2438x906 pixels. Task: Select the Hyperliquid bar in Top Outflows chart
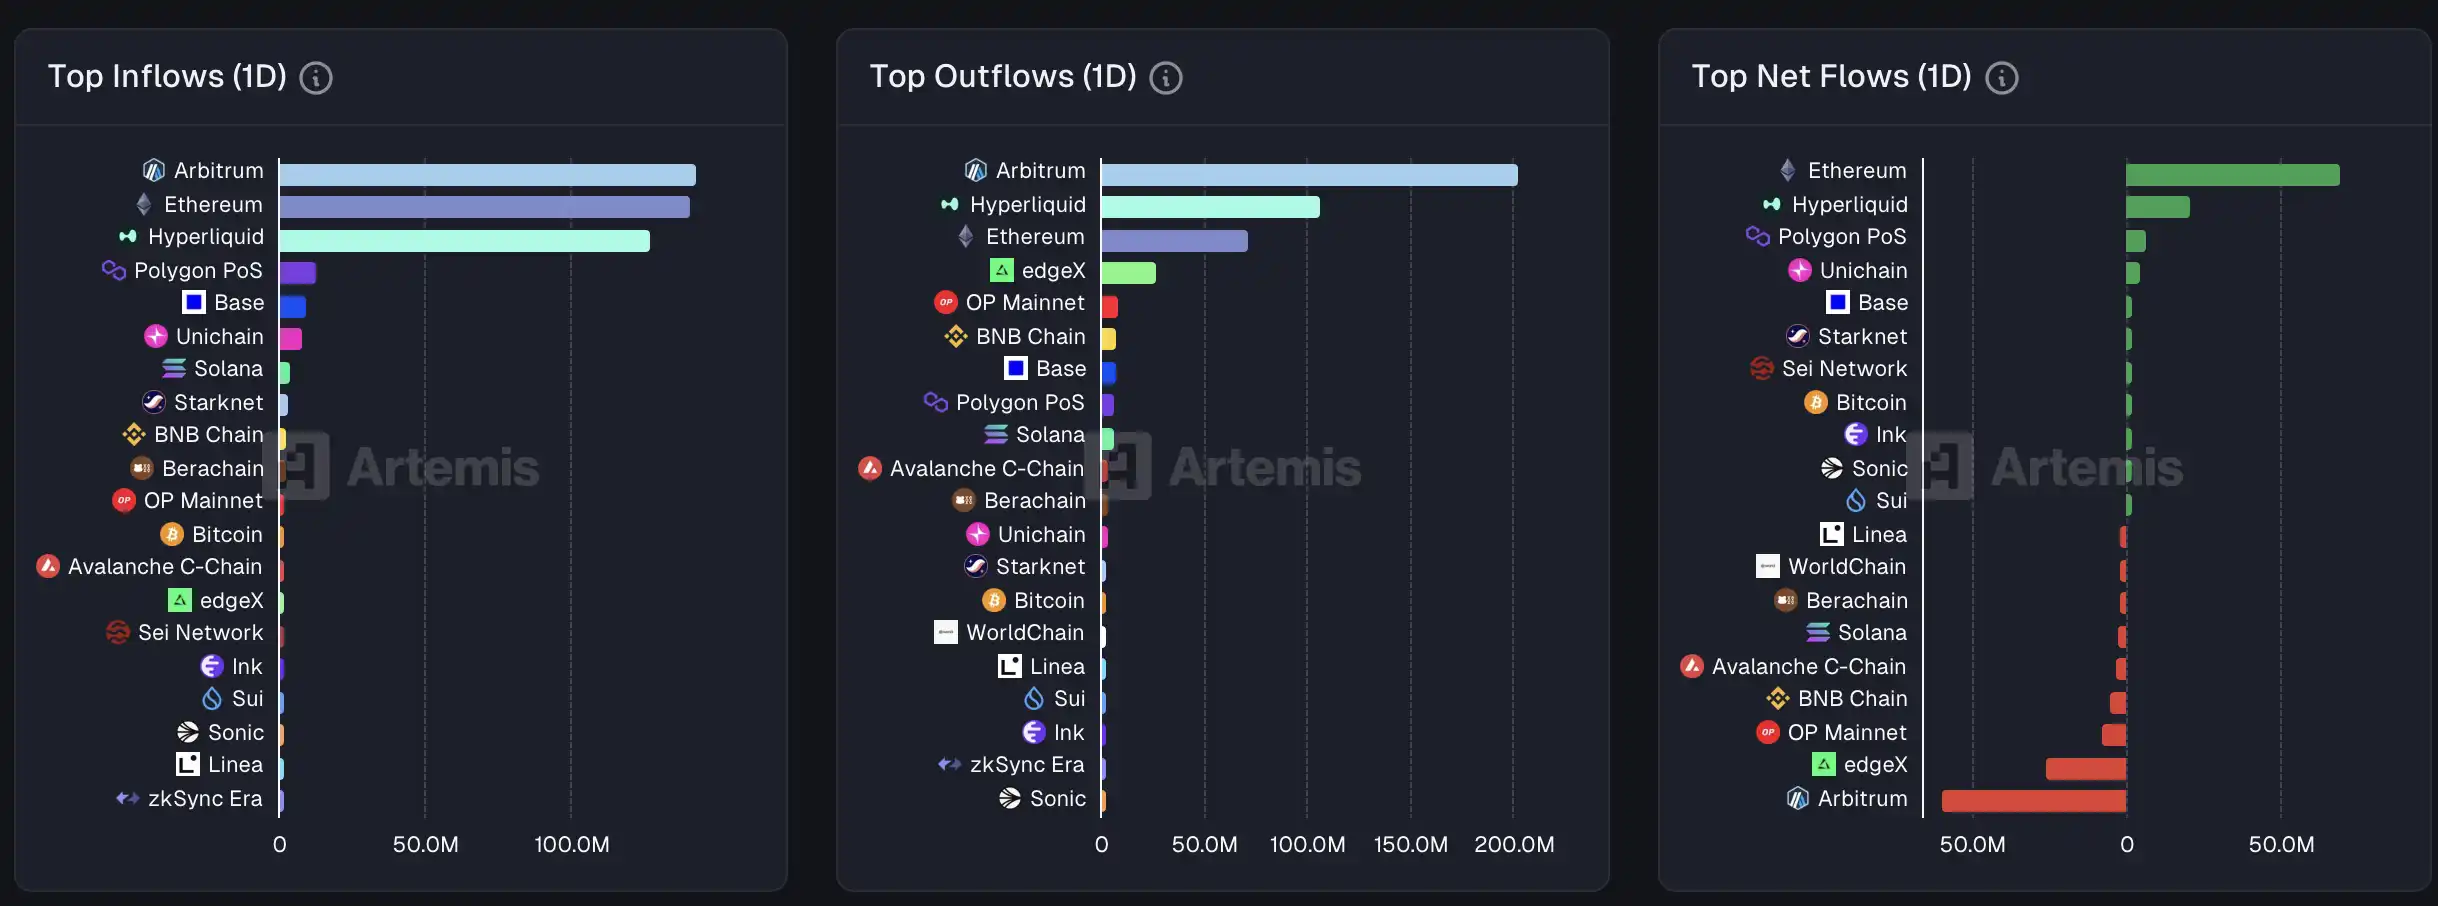(x=1210, y=207)
